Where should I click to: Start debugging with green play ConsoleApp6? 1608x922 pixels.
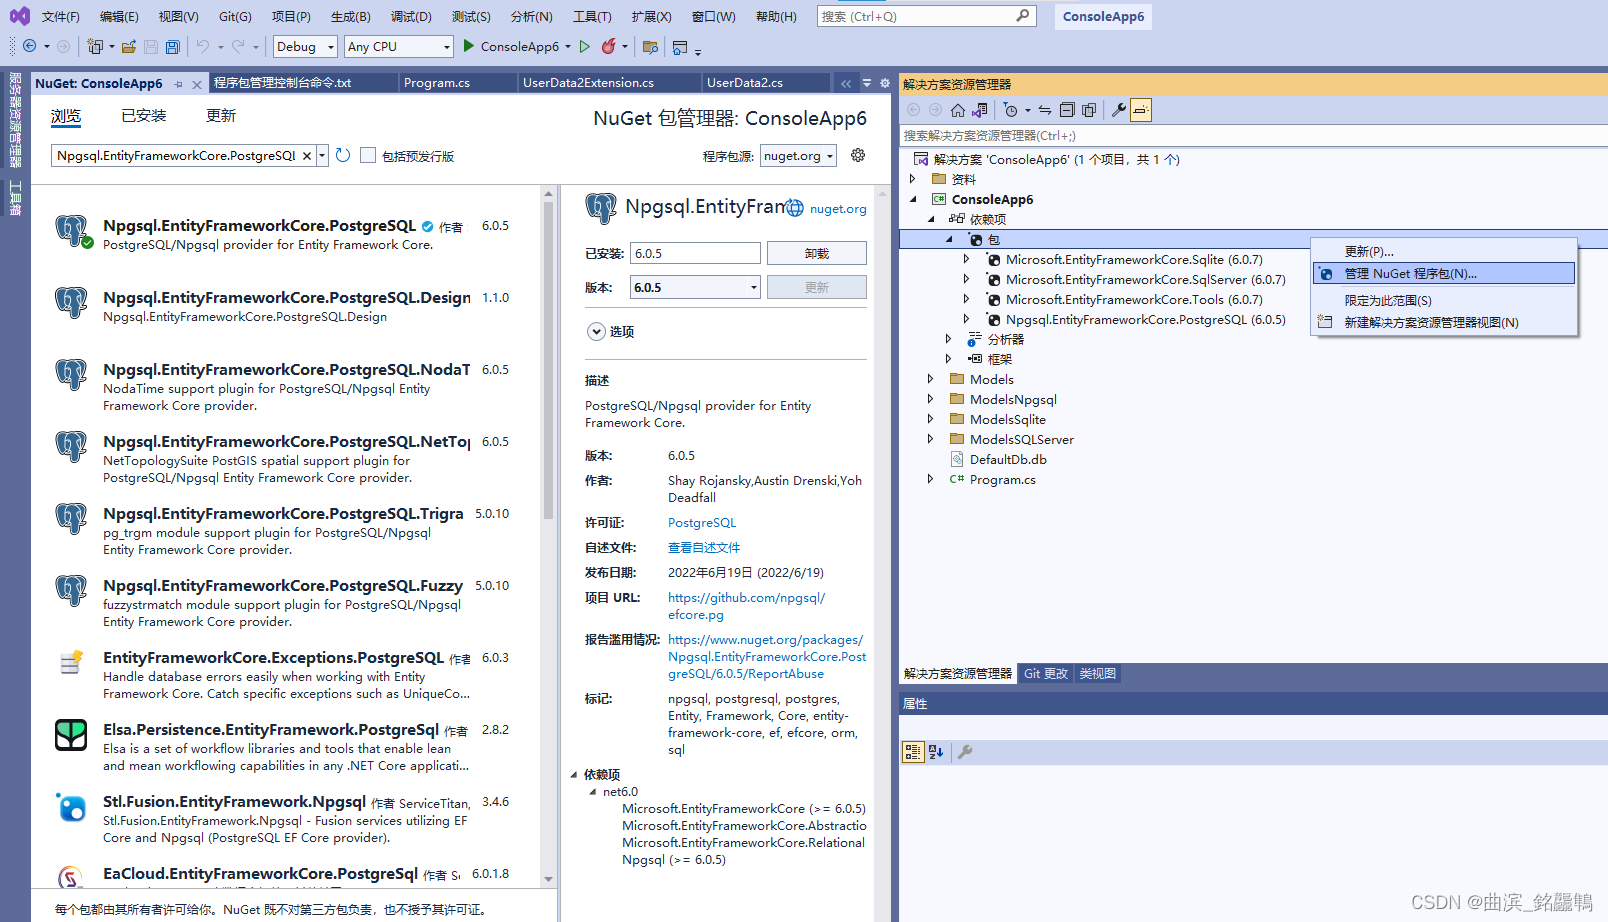coord(510,46)
